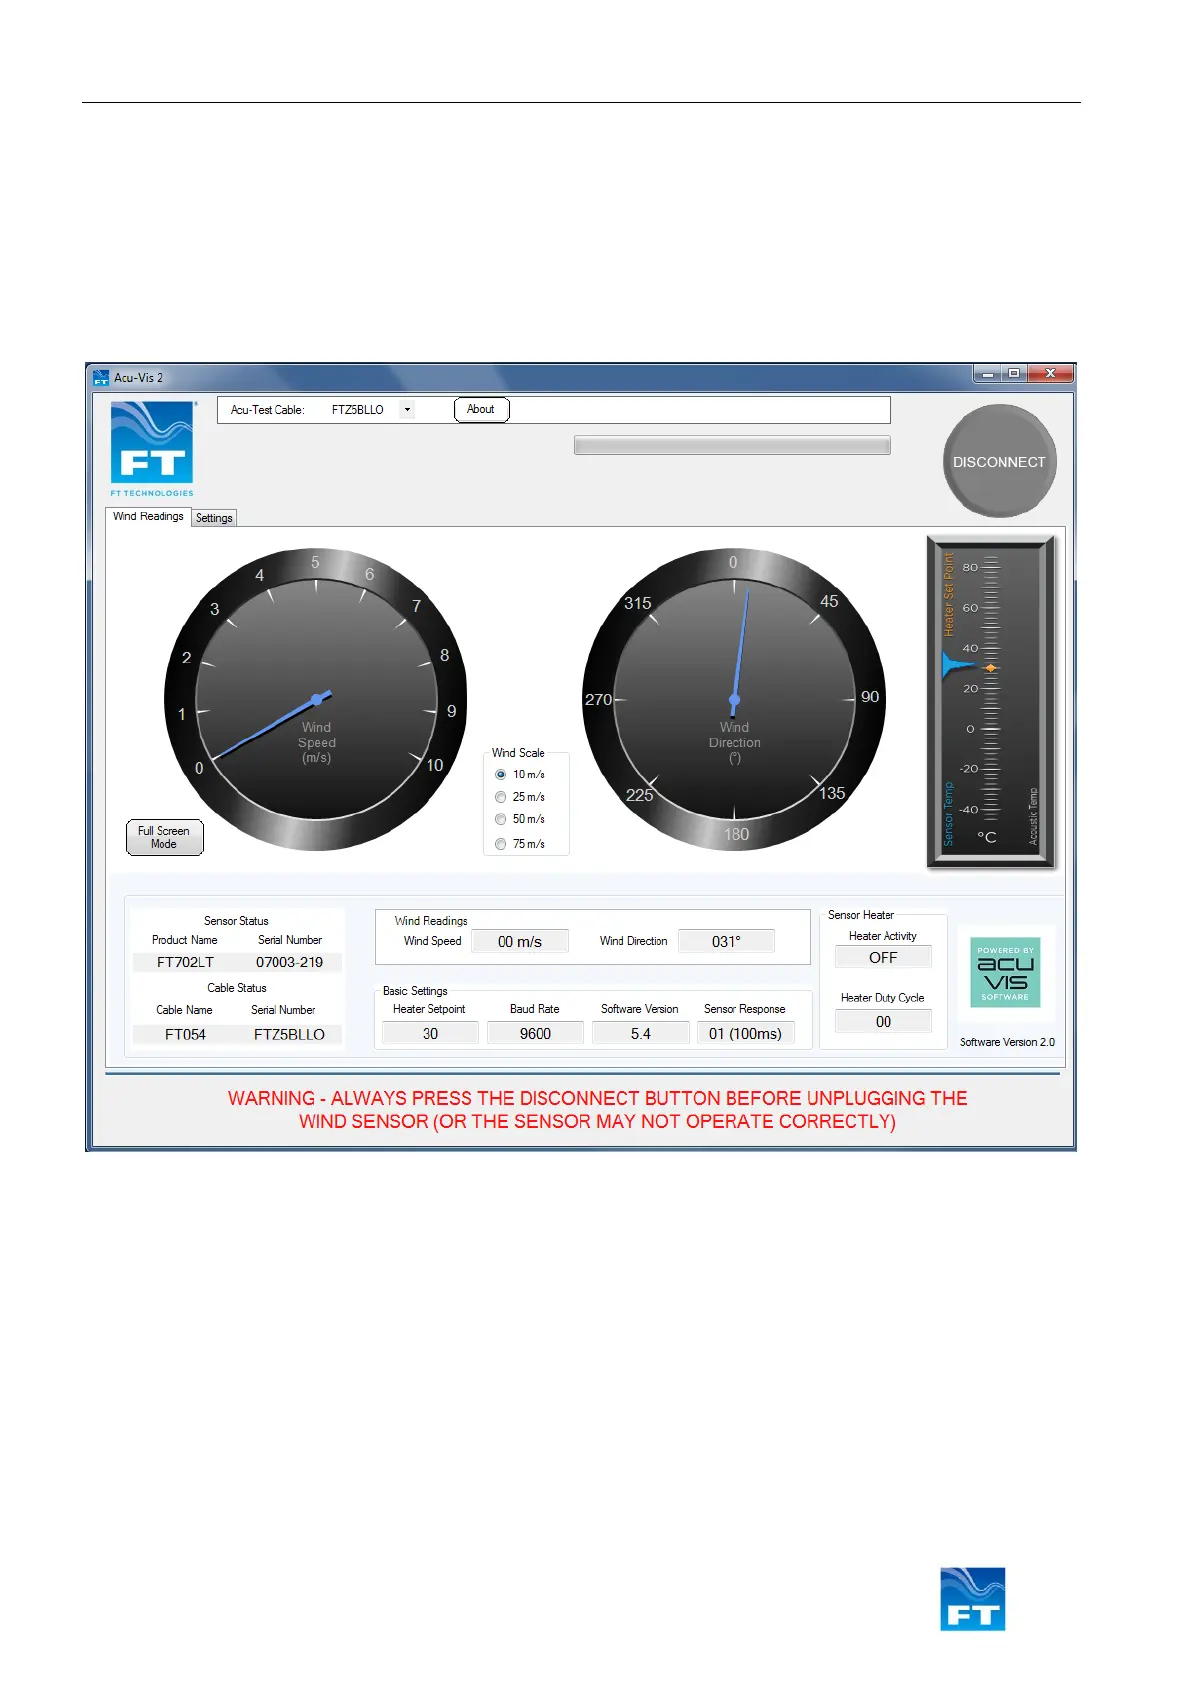Image resolution: width=1191 pixels, height=1683 pixels.
Task: Click the orange heater set point marker
Action: 991,668
